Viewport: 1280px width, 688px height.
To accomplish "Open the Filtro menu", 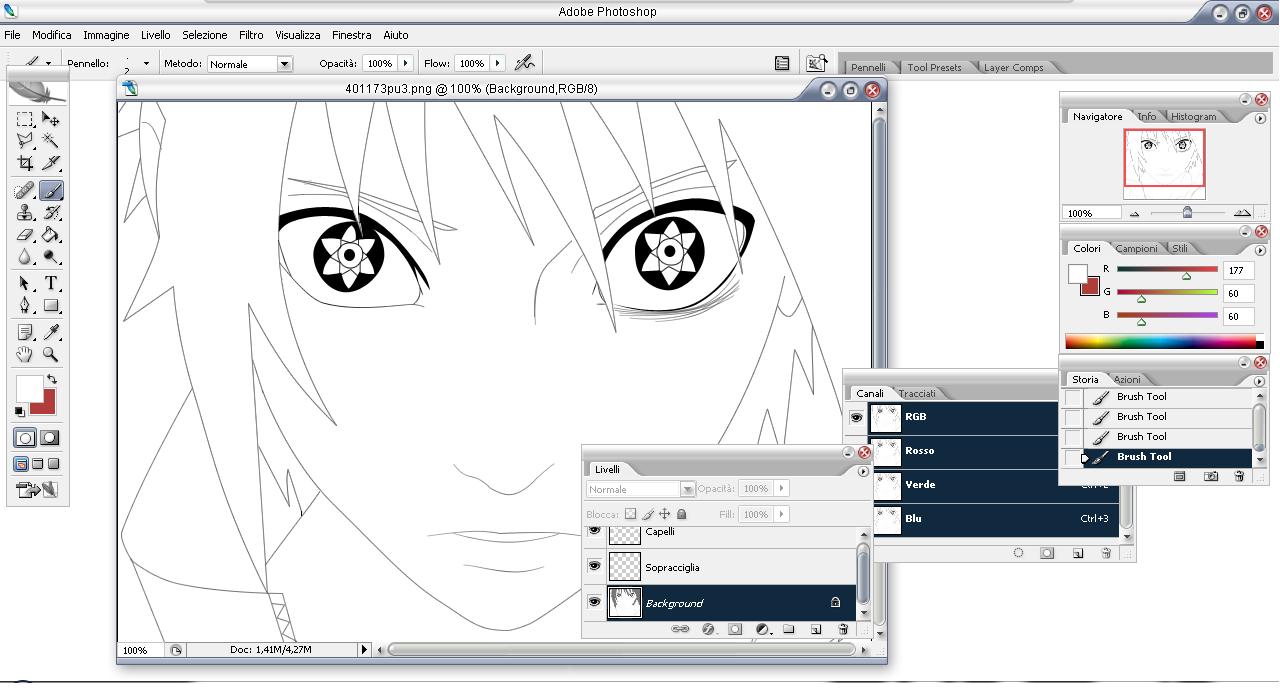I will coord(251,35).
